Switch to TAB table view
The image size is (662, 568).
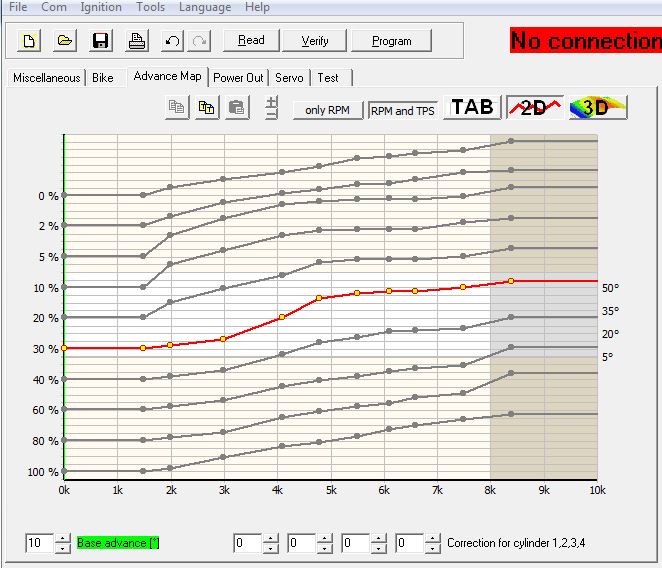(472, 107)
